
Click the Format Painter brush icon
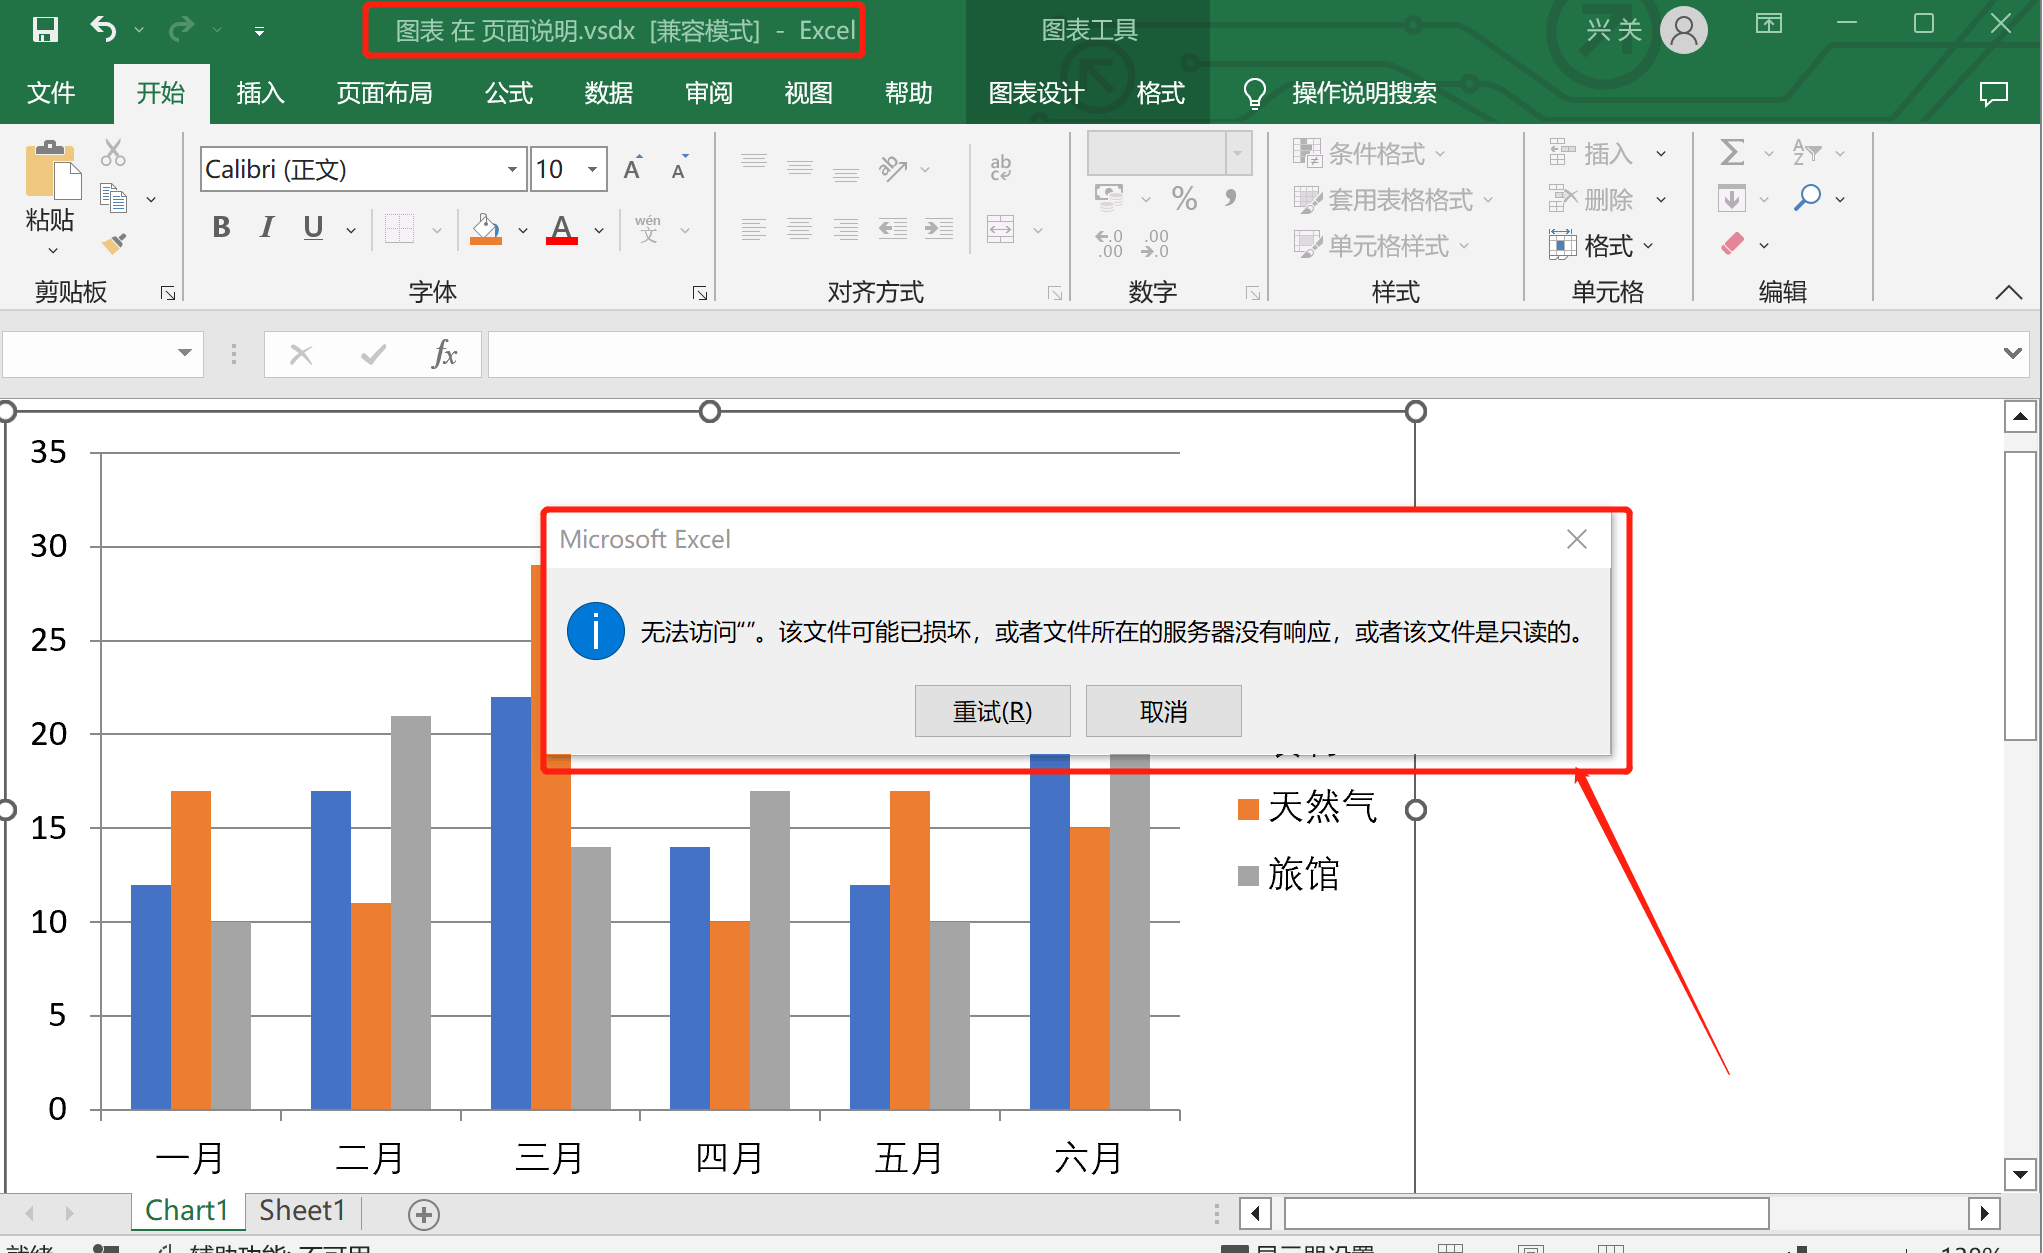coord(114,243)
